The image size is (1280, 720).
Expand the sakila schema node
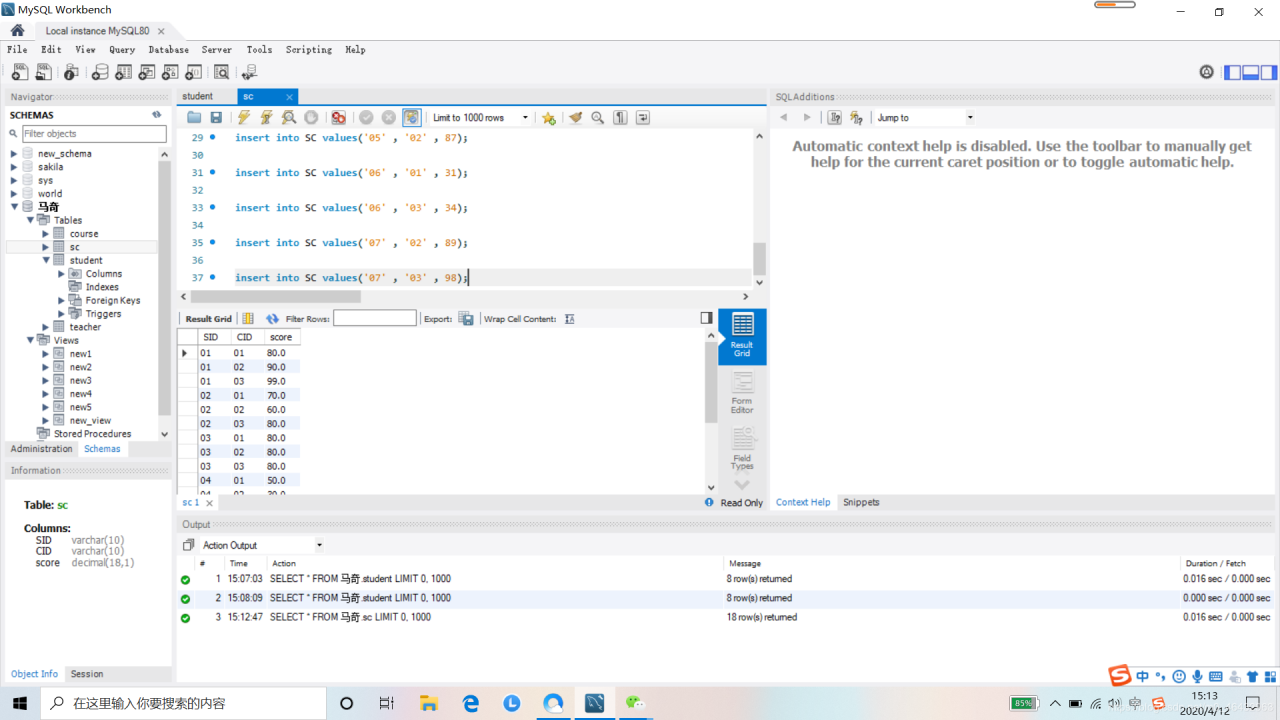coord(14,167)
